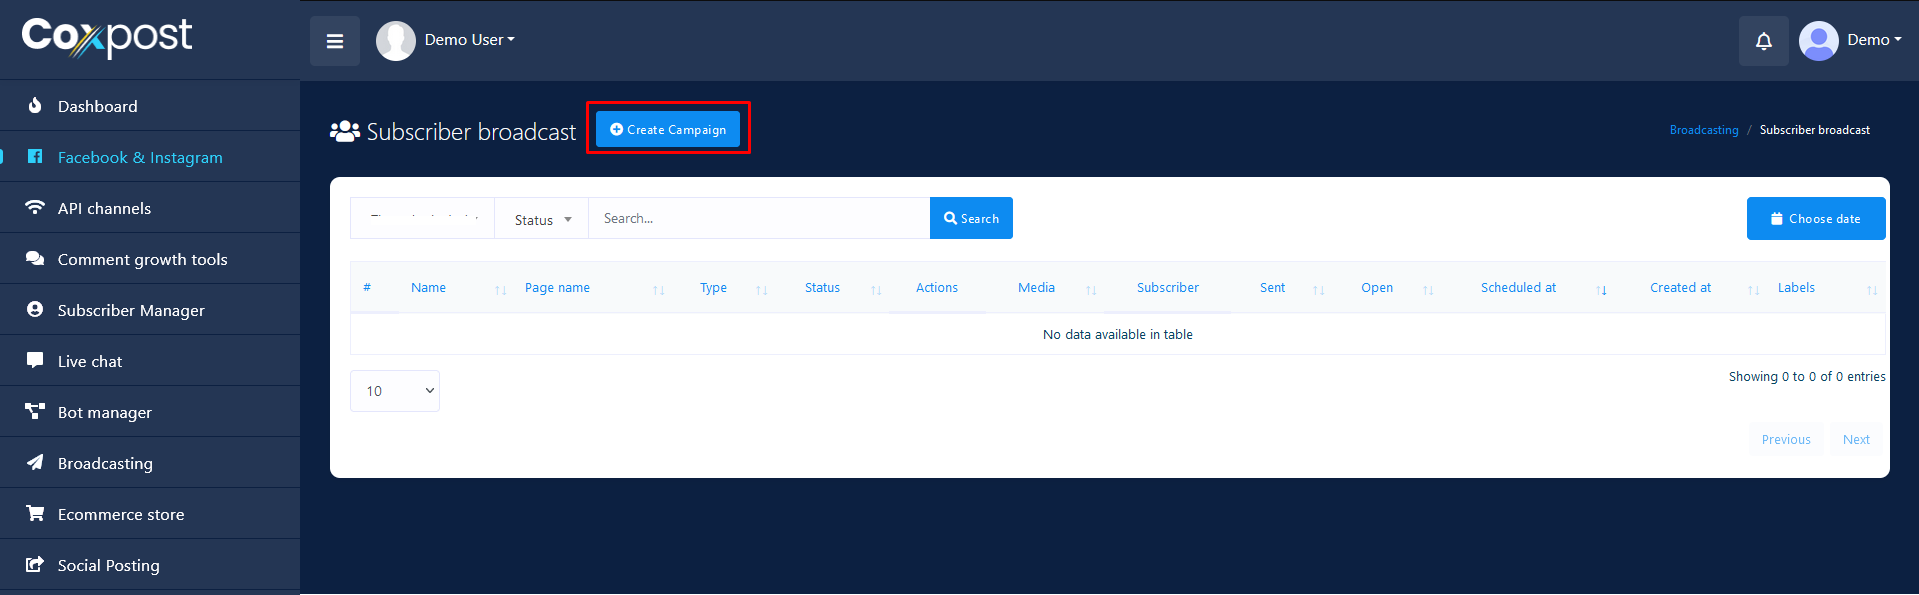Click the hamburger menu toggle icon

click(x=335, y=41)
